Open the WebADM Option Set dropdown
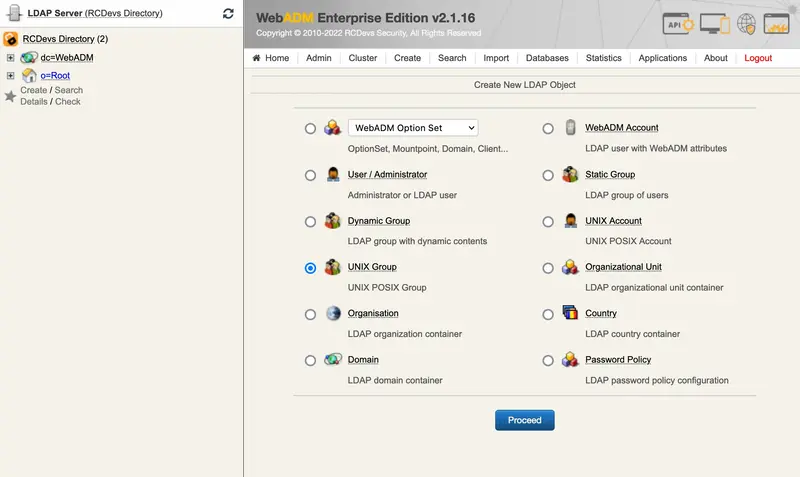 point(413,128)
